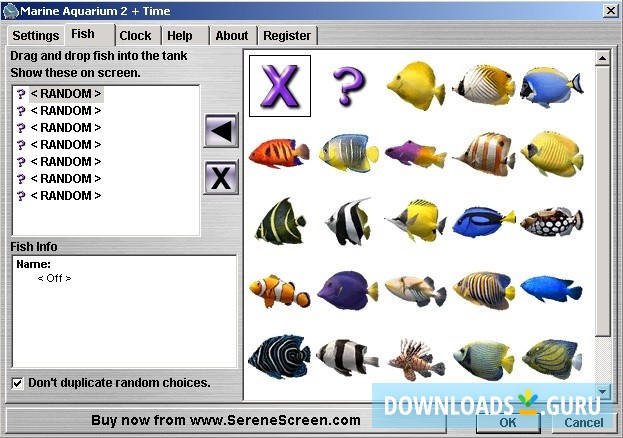Choose the blue-striped yellow-tailed angelfish
623x438 pixels.
tap(348, 153)
